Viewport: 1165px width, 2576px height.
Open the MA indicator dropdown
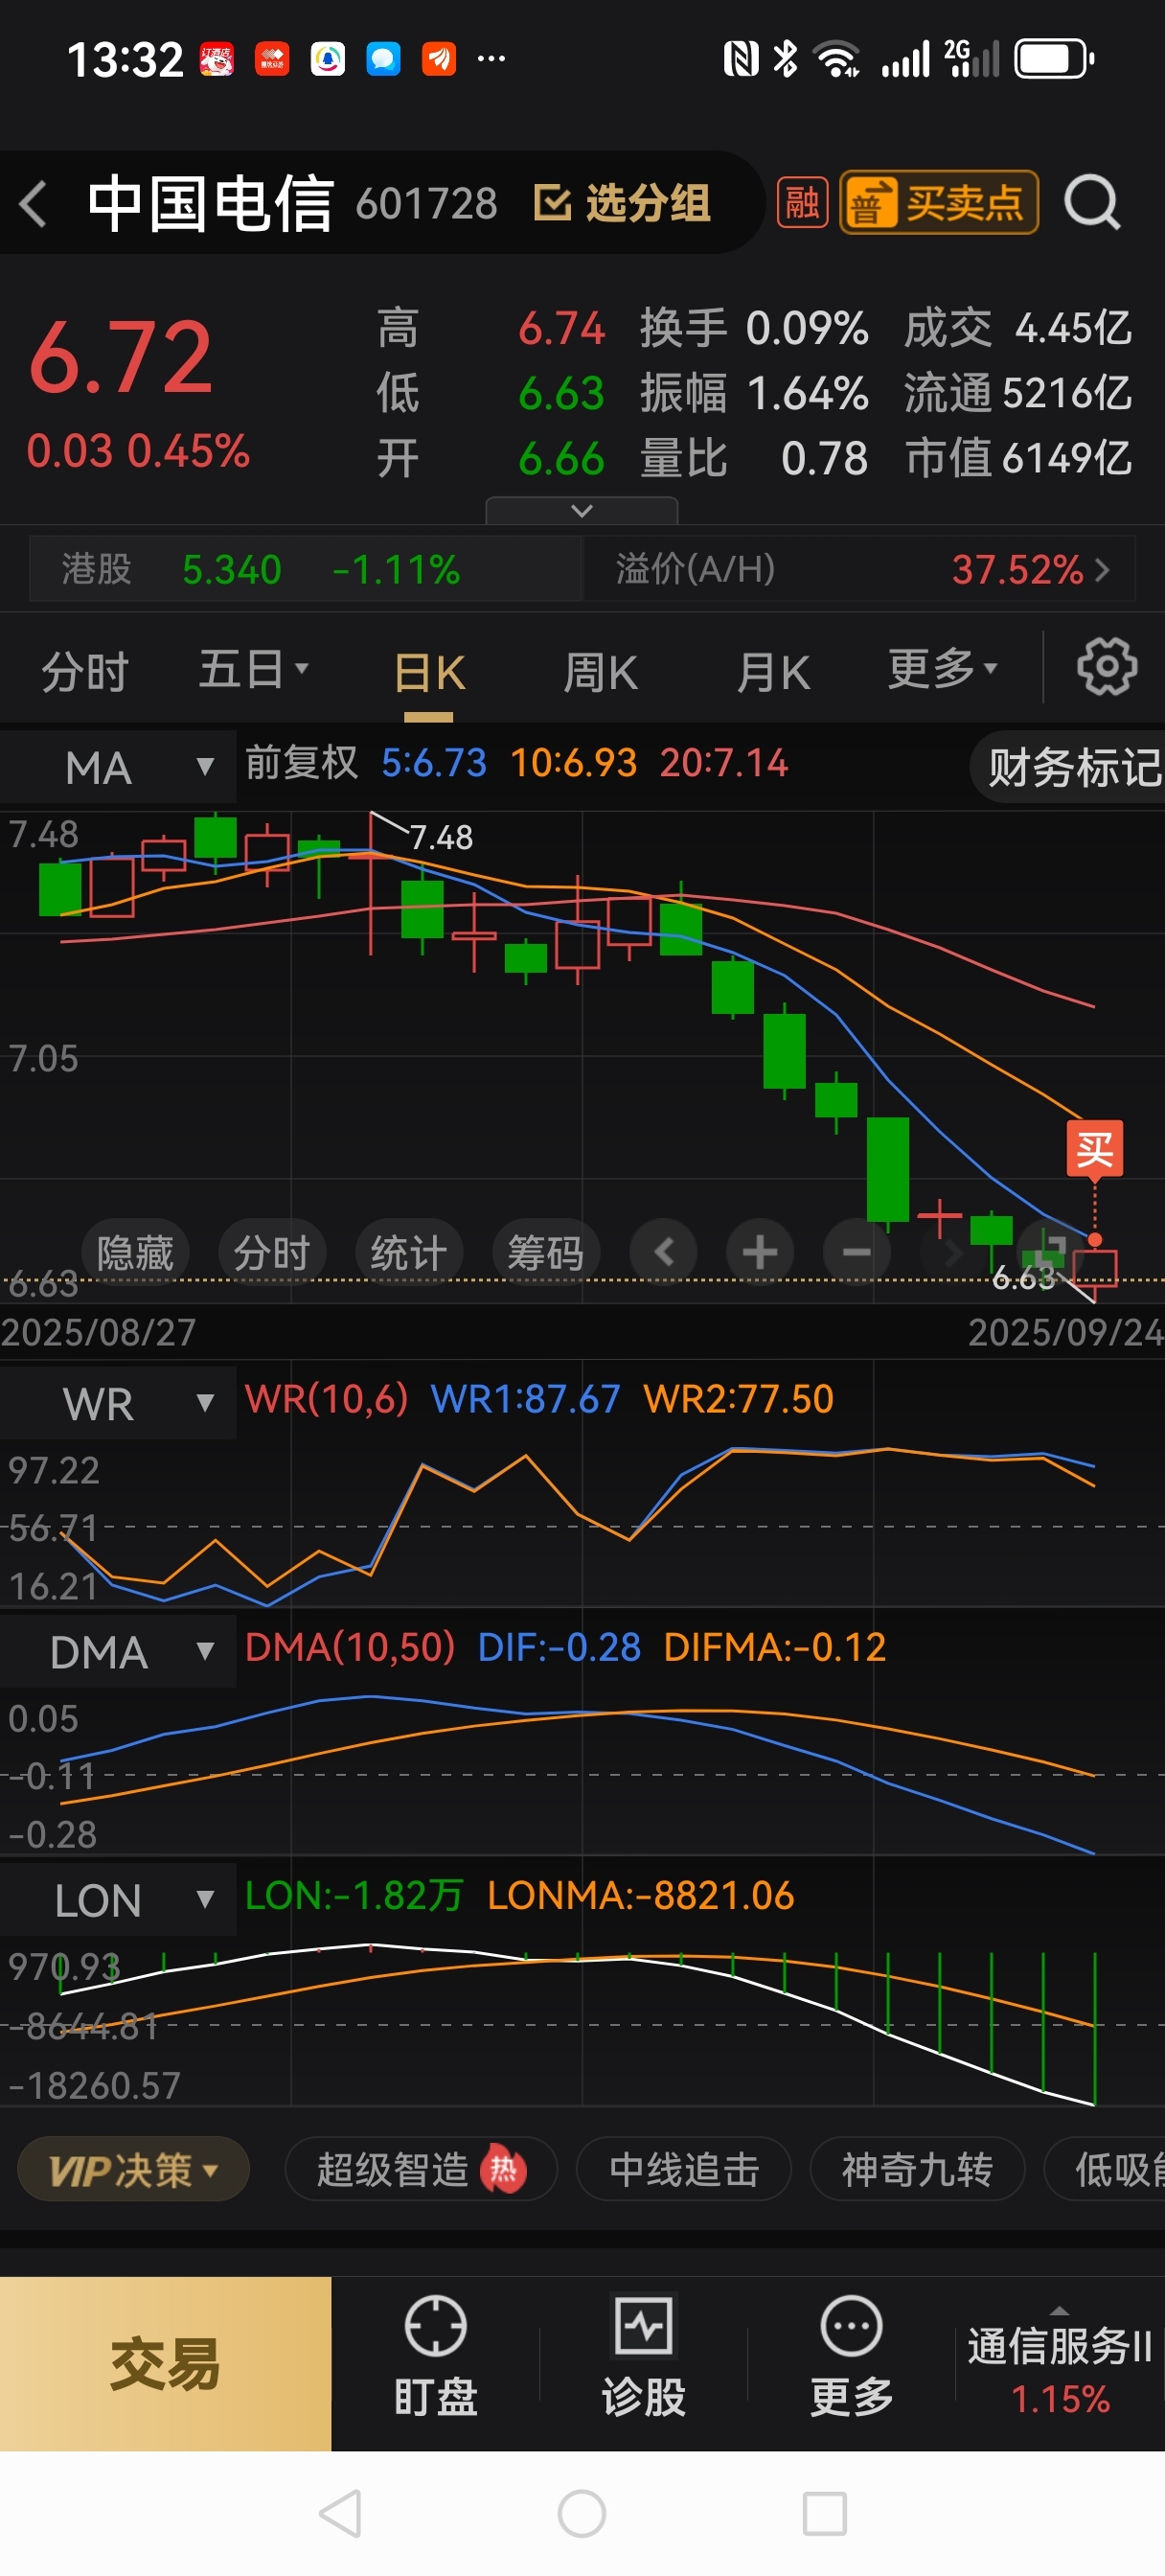118,768
